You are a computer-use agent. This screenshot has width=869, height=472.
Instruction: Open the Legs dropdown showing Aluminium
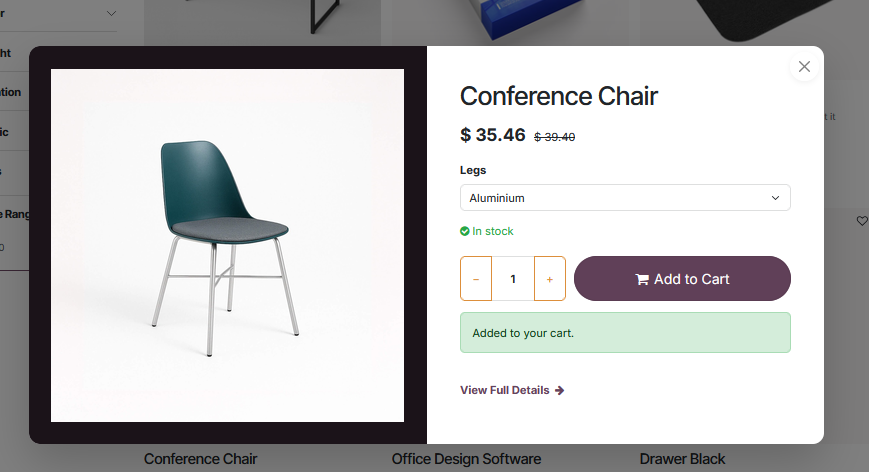click(x=625, y=198)
